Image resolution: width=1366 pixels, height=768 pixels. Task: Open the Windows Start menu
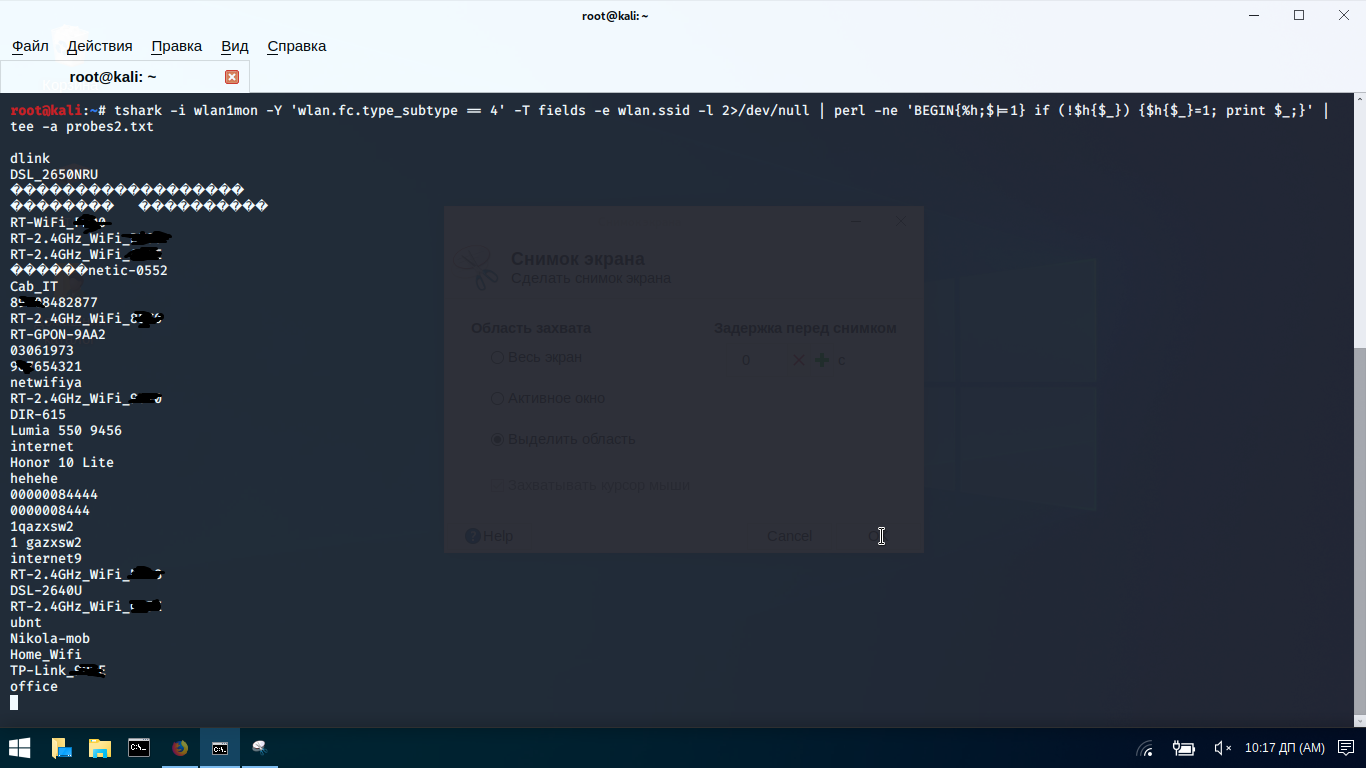(20, 748)
